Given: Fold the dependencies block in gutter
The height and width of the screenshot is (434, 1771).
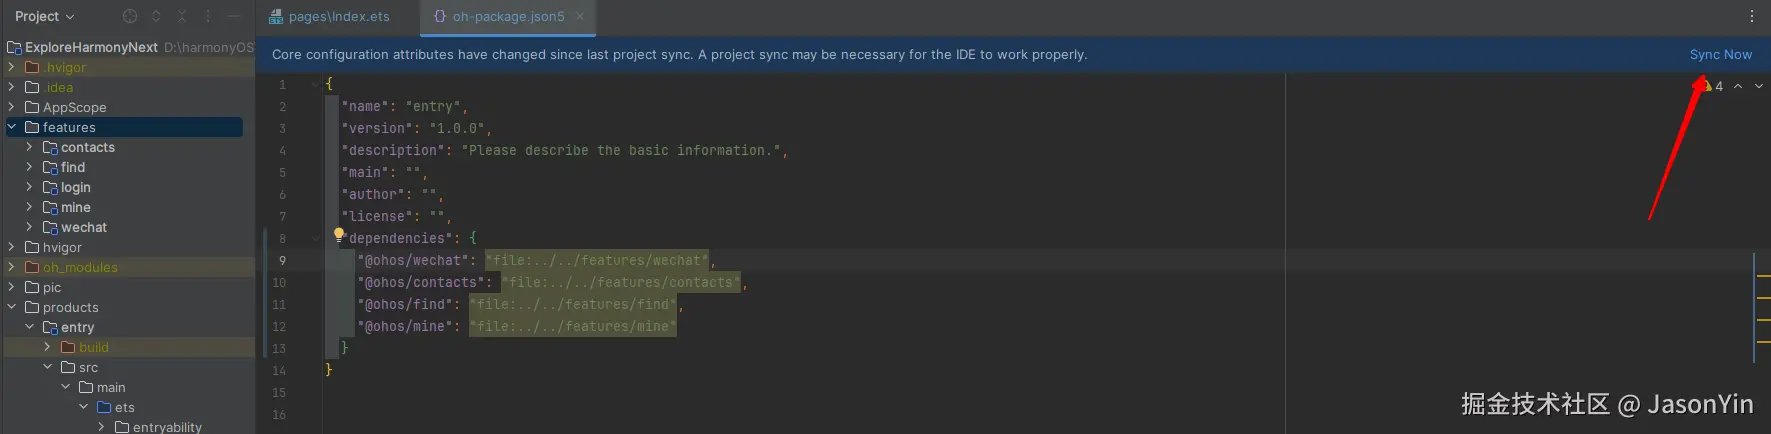Looking at the screenshot, I should [x=315, y=238].
